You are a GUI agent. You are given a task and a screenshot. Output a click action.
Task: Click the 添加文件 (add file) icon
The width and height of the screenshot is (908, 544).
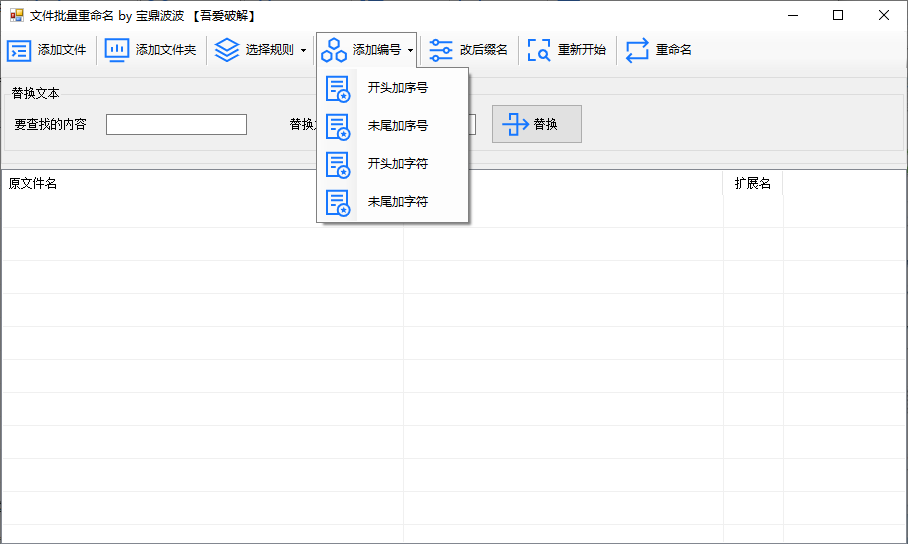19,51
